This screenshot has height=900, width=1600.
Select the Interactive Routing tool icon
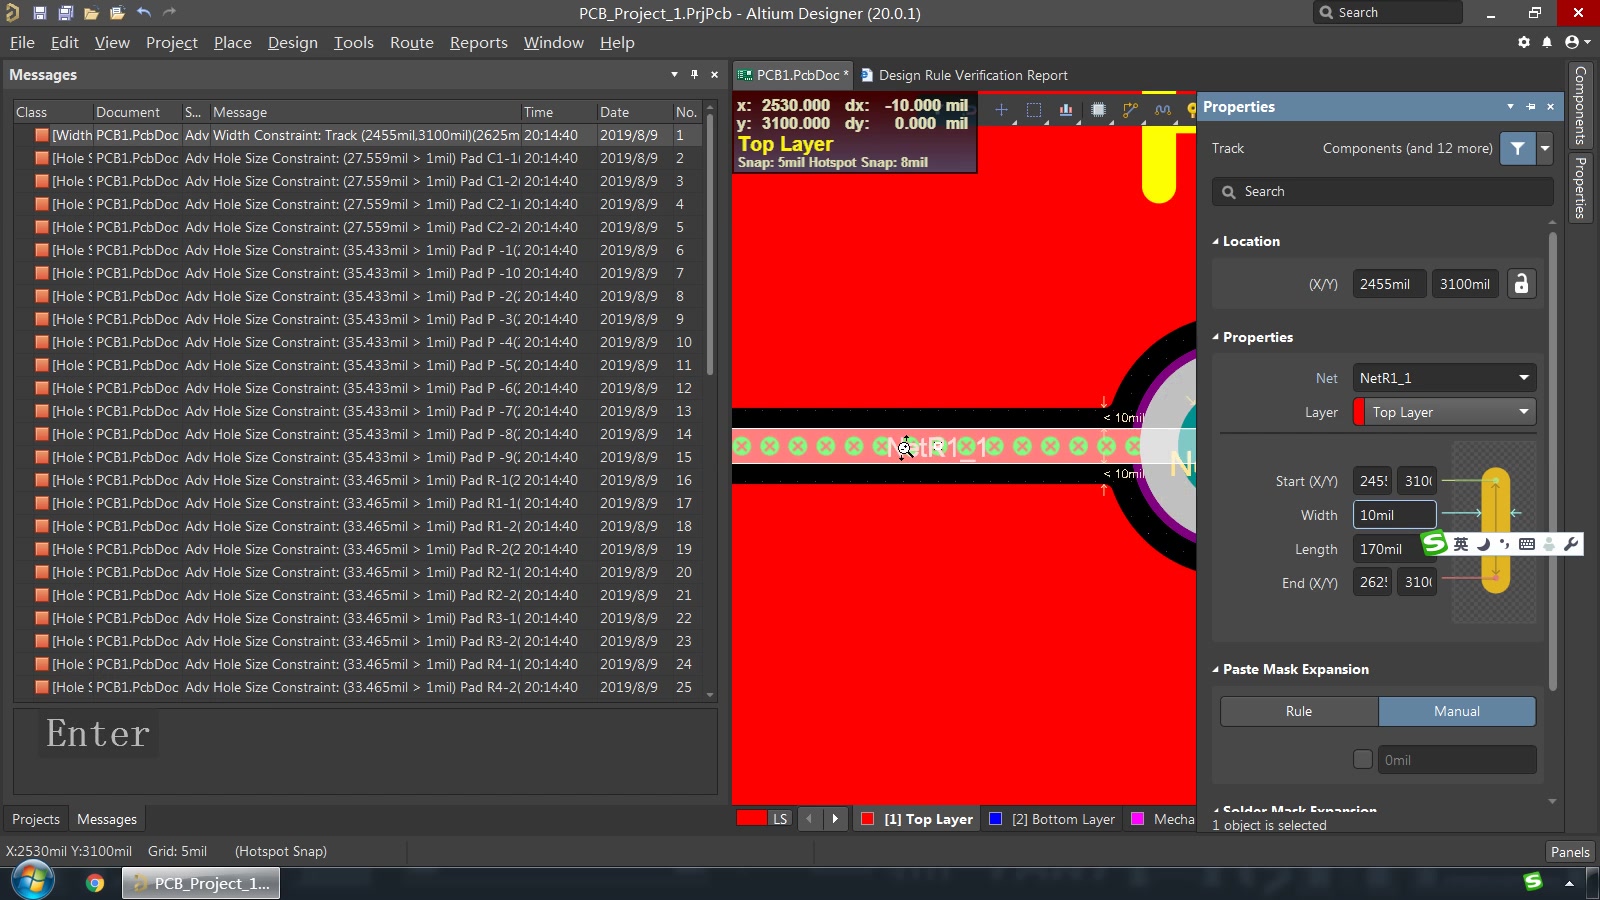pos(1130,110)
